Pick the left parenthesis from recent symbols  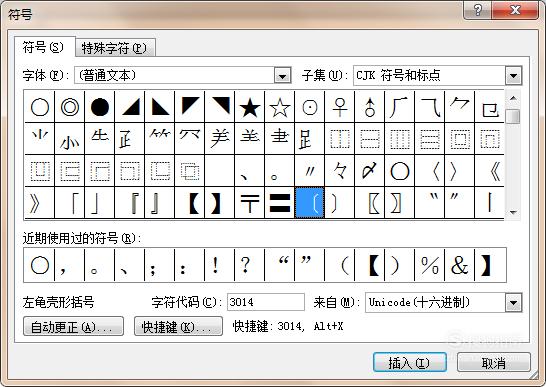tap(340, 265)
